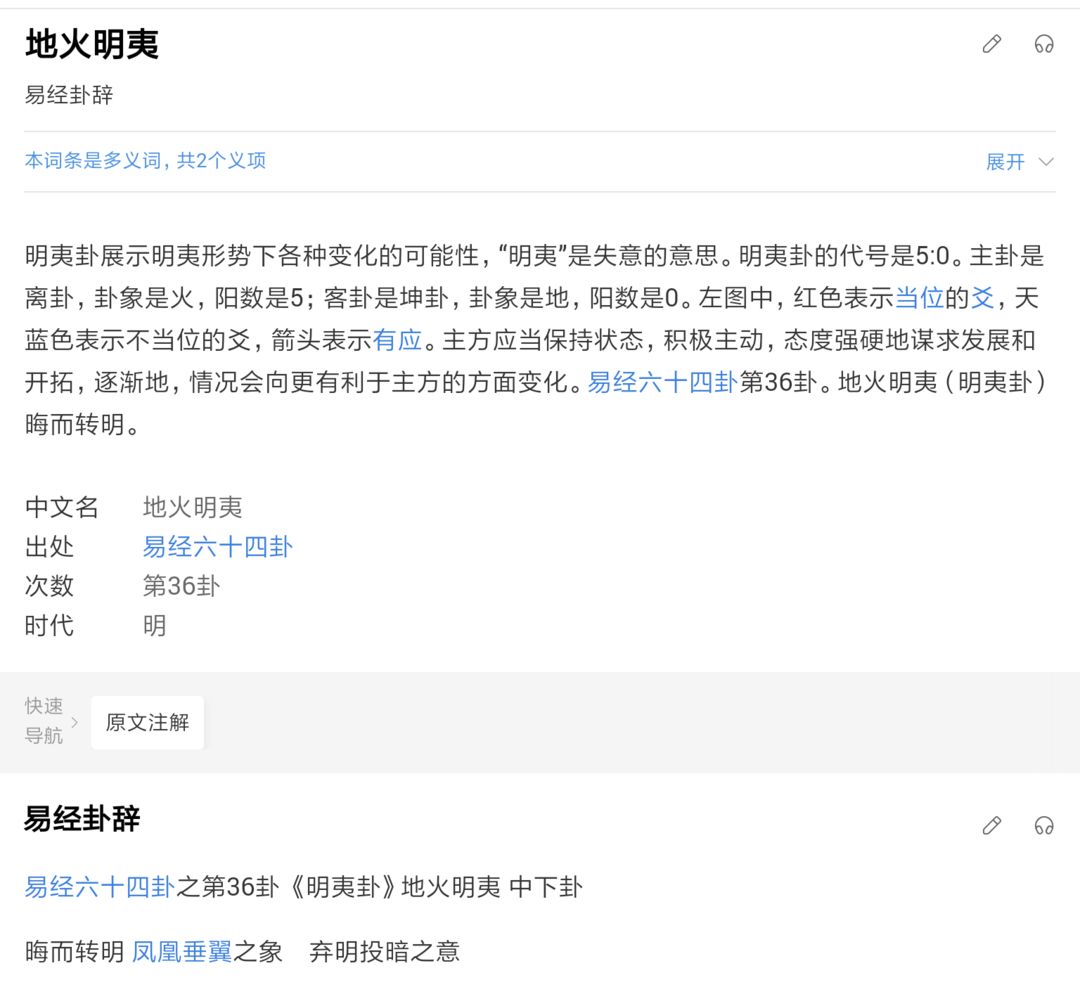Click the edit pencil icon beside 地火明夷 title
Screen dimensions: 1080x987
tap(991, 44)
